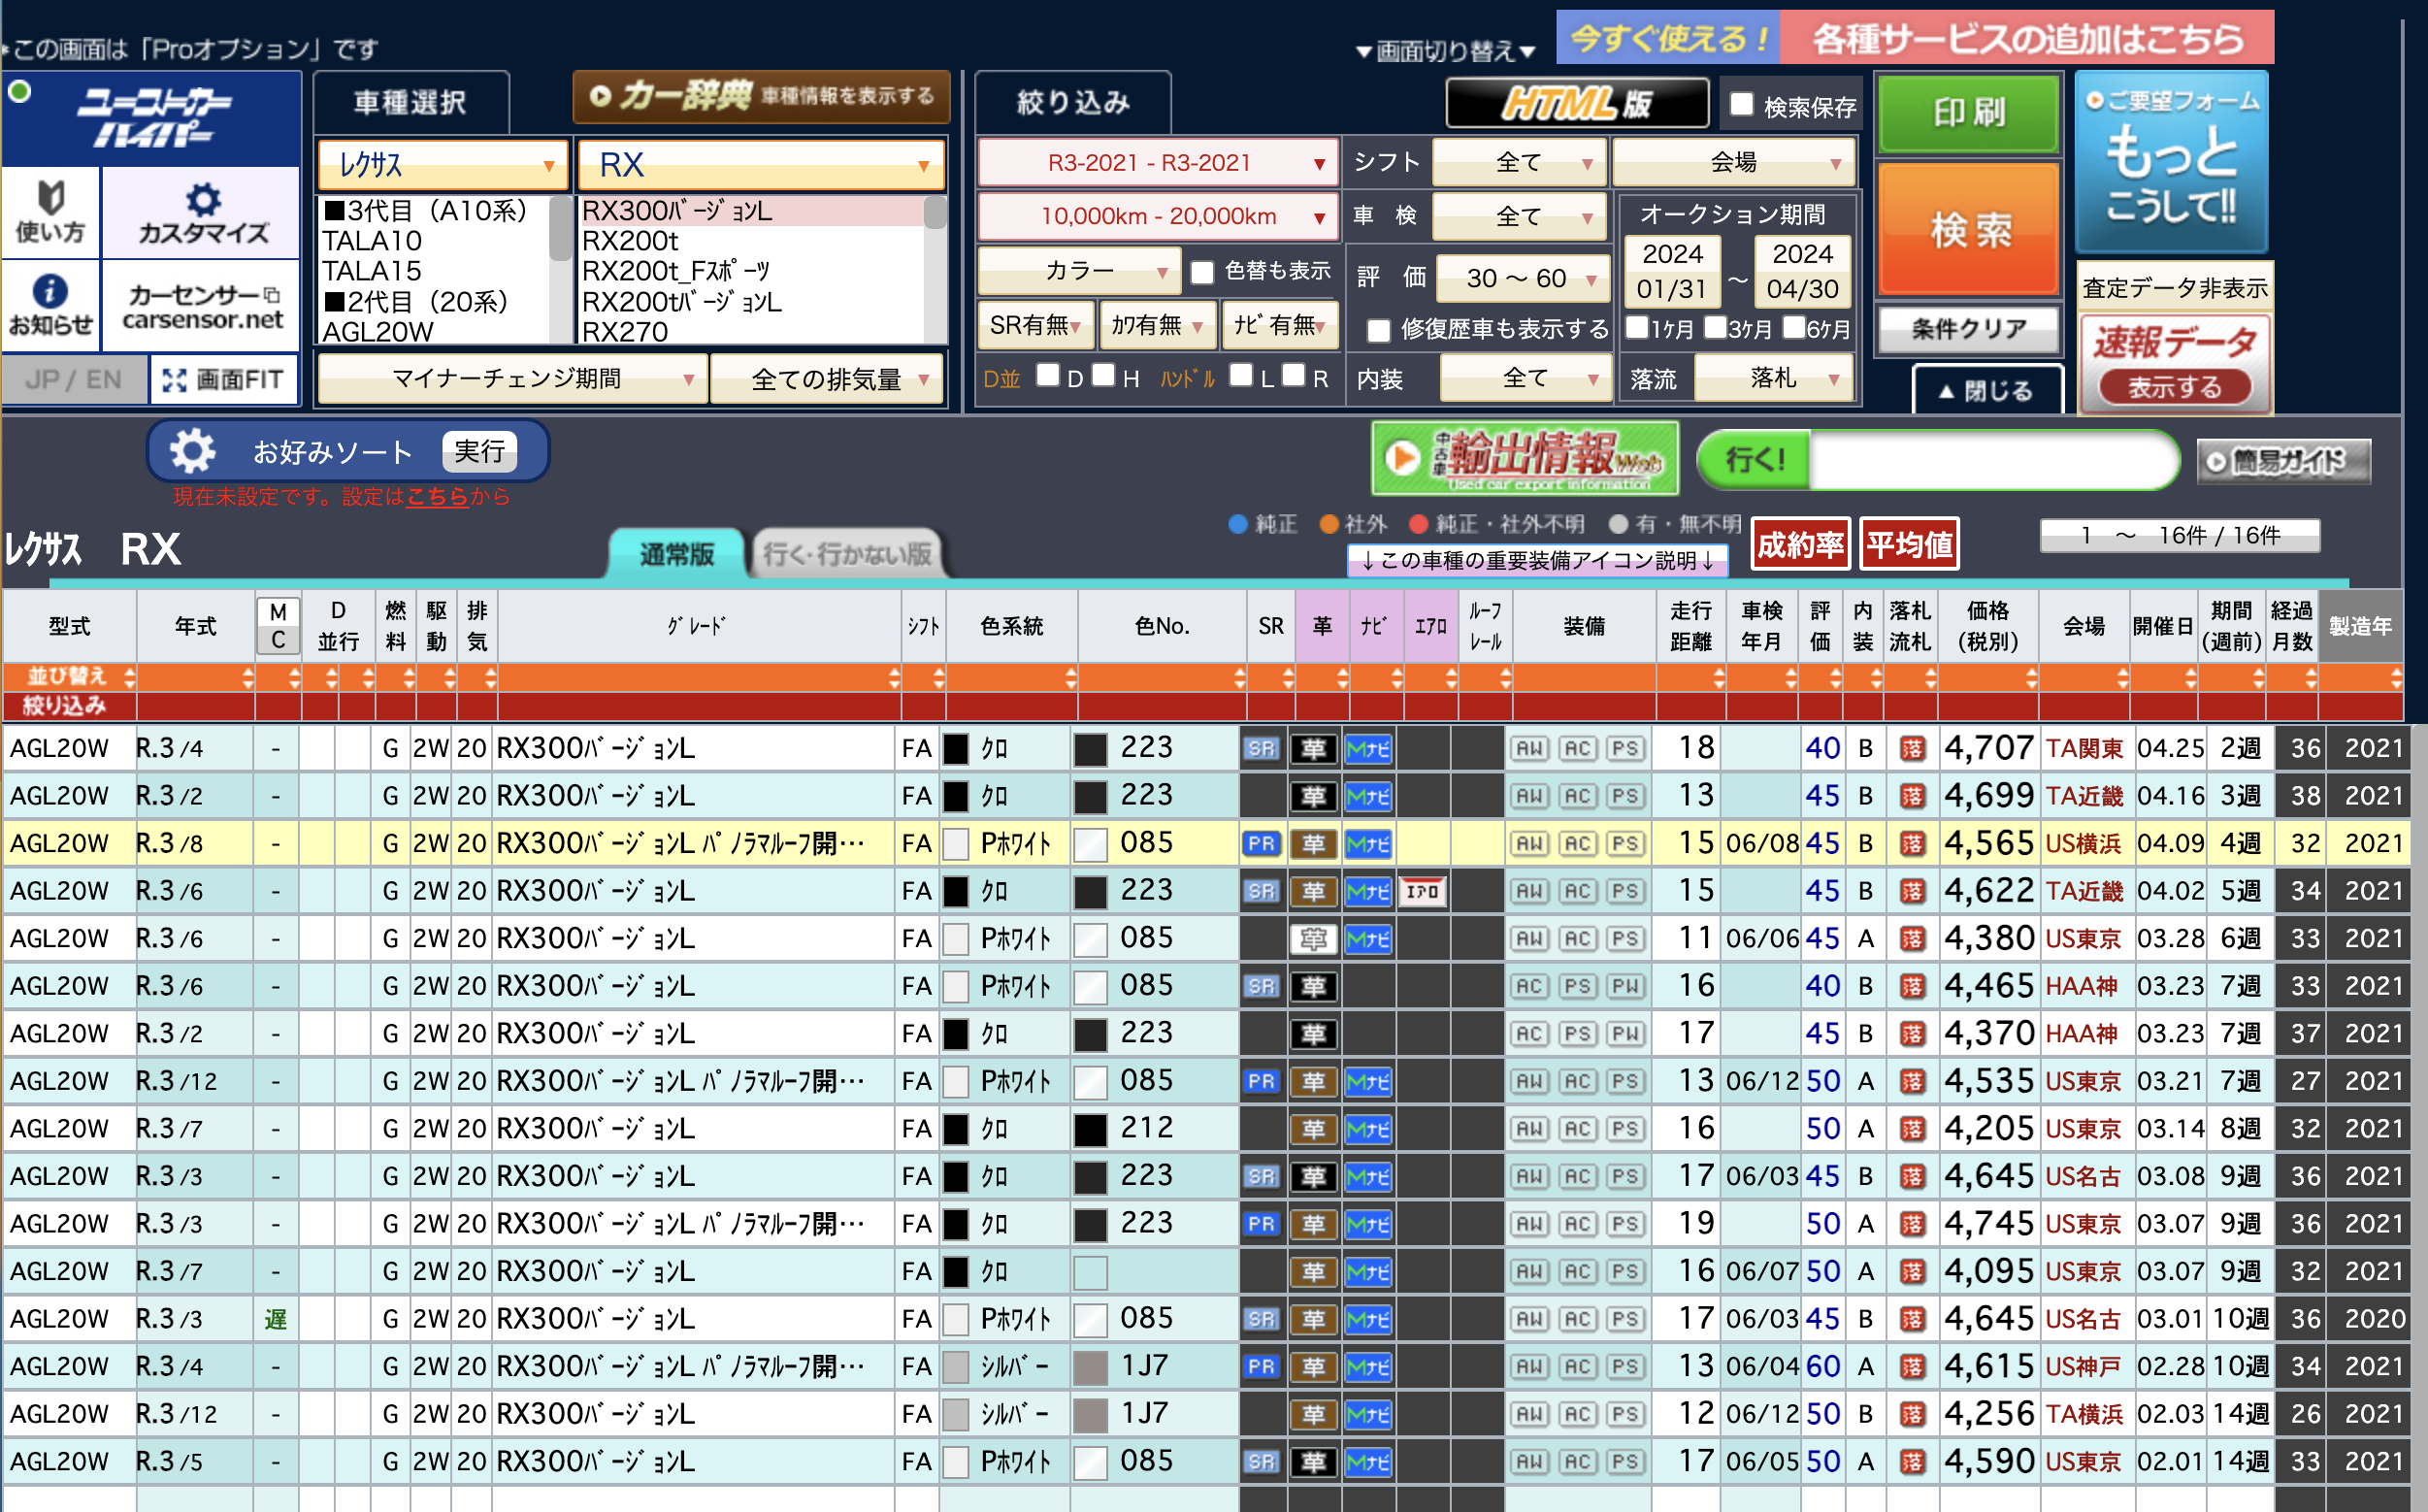Viewport: 2428px width, 1512px height.
Task: Open the R3-2021 year range dropdown
Action: pos(1158,163)
